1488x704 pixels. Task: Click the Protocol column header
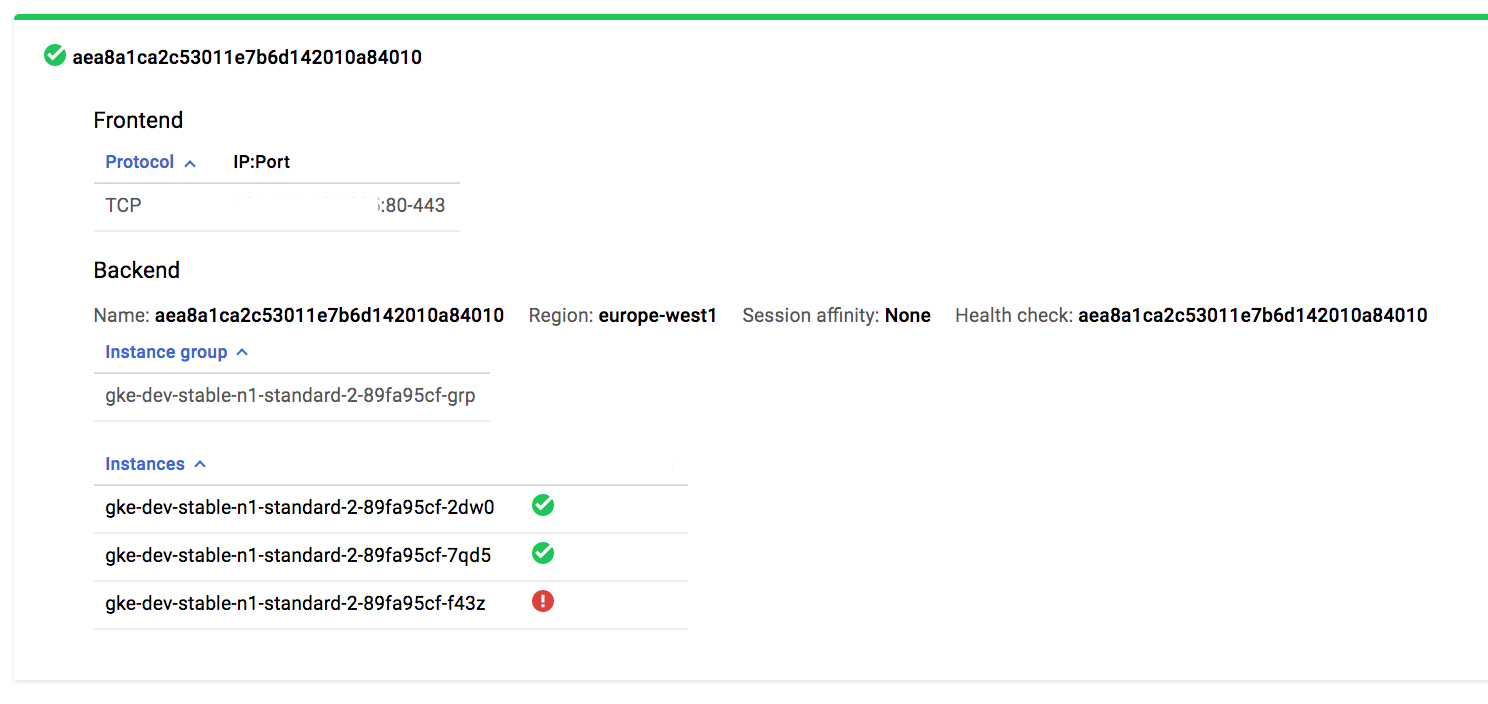pos(140,162)
